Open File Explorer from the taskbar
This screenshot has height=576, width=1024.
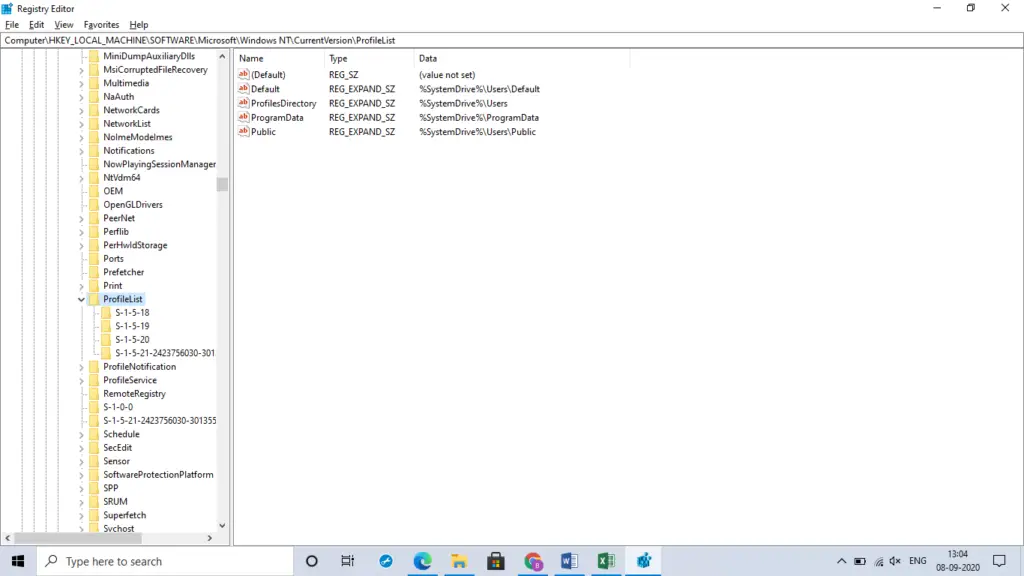[459, 562]
